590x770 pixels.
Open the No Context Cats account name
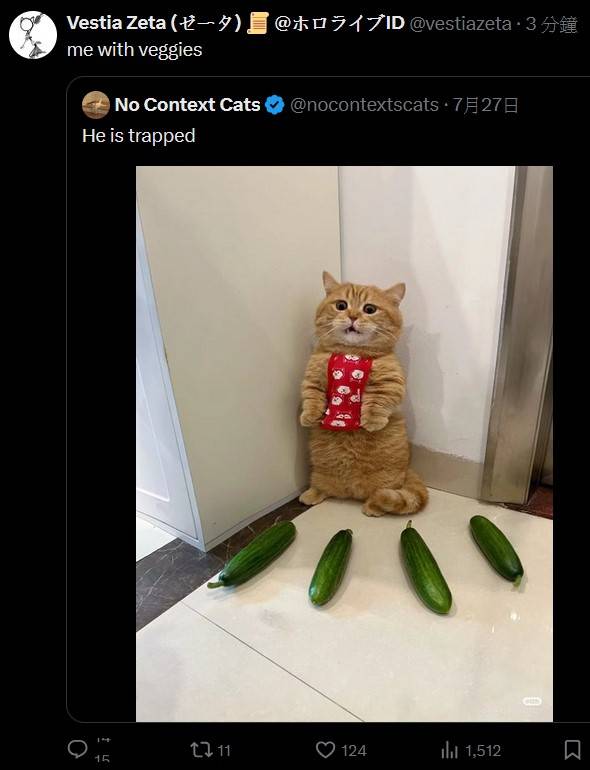[x=188, y=105]
